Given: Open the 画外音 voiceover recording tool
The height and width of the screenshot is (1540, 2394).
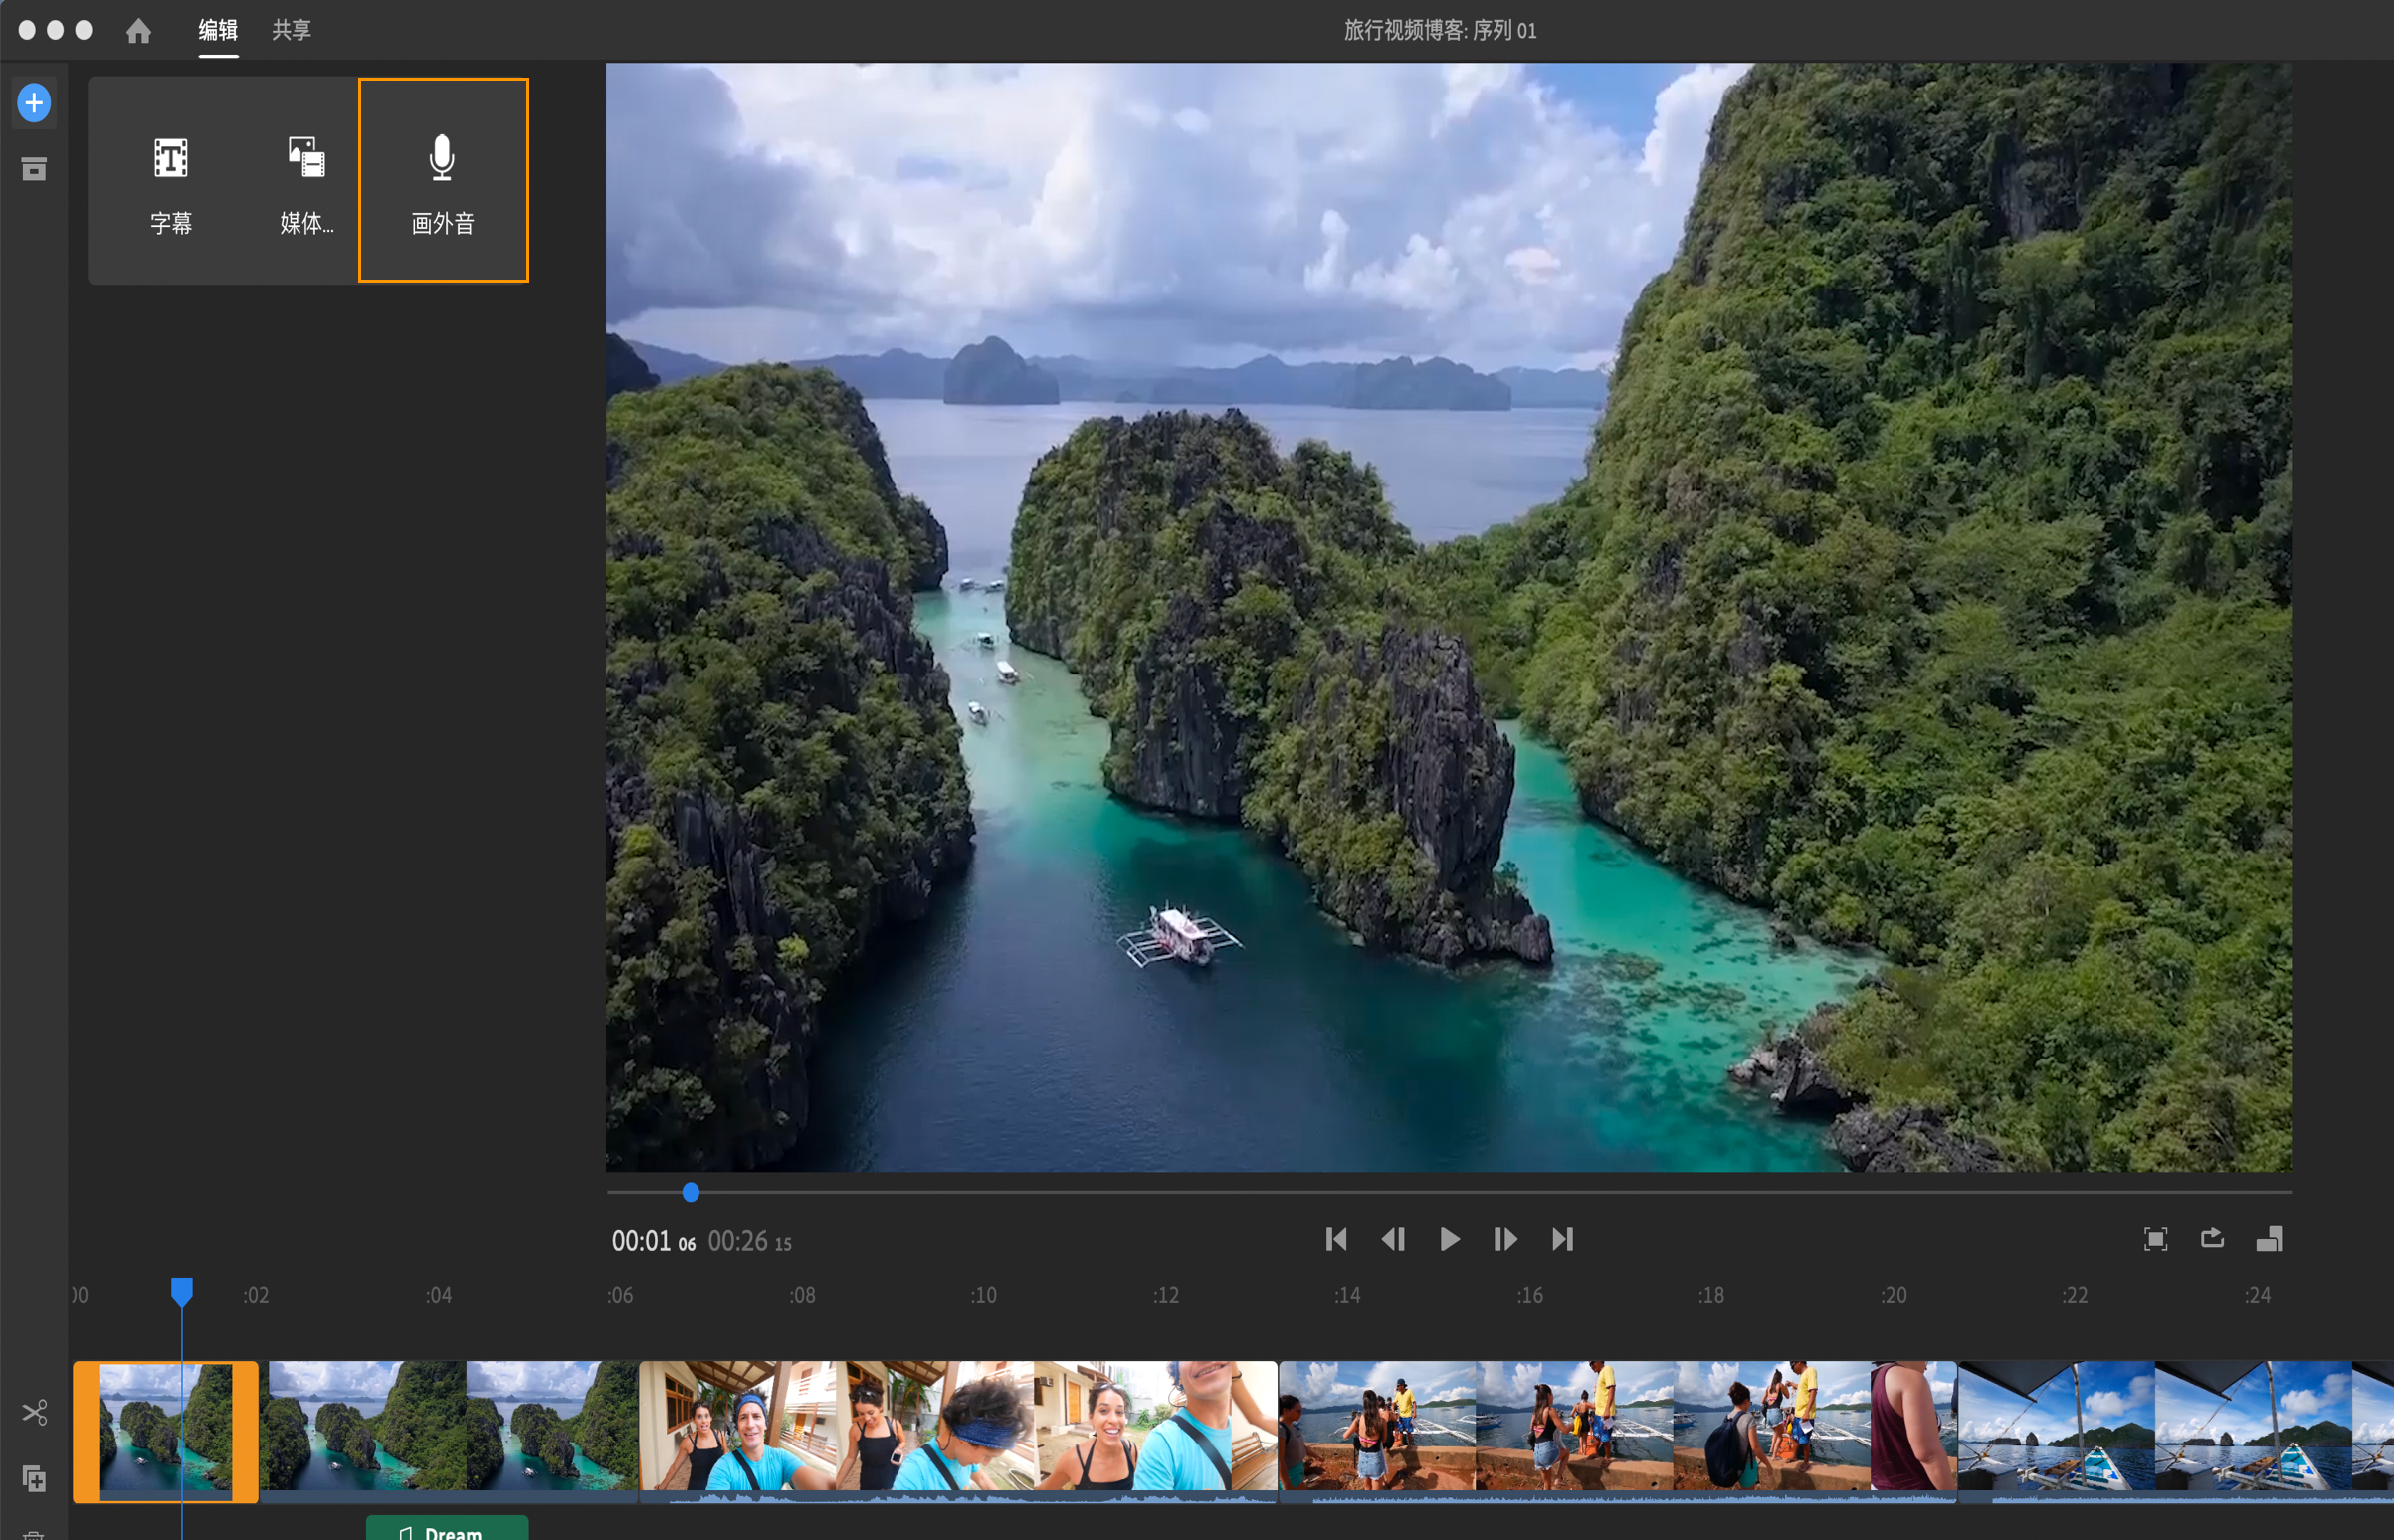Looking at the screenshot, I should tap(443, 180).
